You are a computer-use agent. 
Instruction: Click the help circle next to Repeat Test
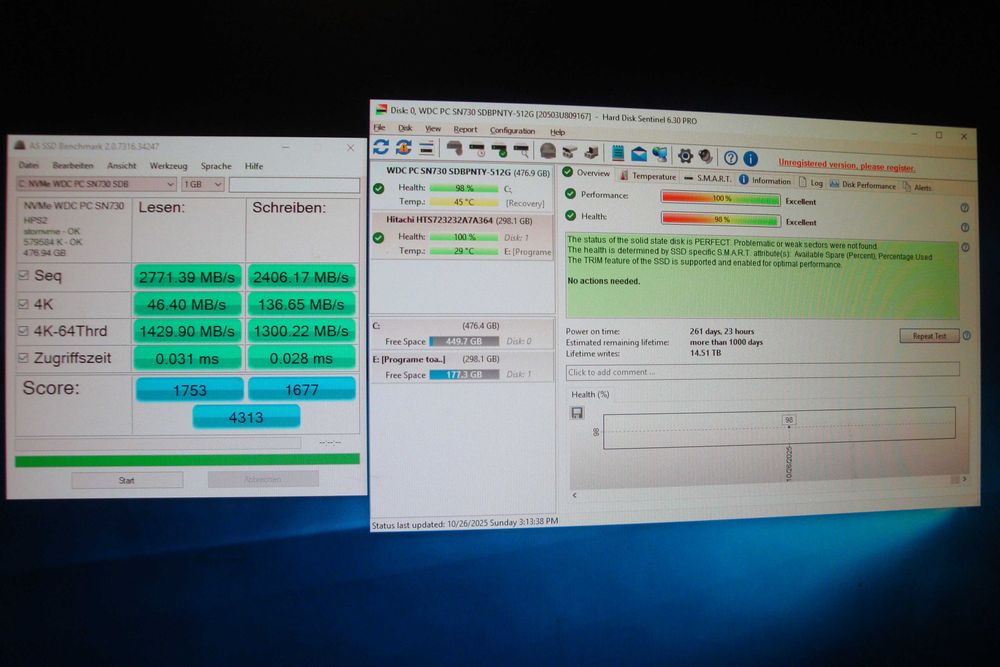[x=967, y=335]
